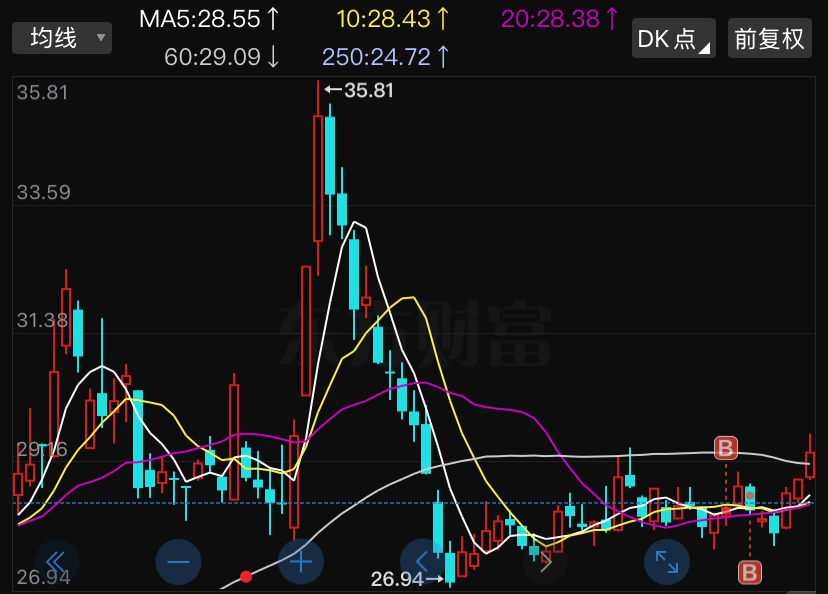Open the DK 点 options button
The width and height of the screenshot is (828, 594).
(674, 39)
